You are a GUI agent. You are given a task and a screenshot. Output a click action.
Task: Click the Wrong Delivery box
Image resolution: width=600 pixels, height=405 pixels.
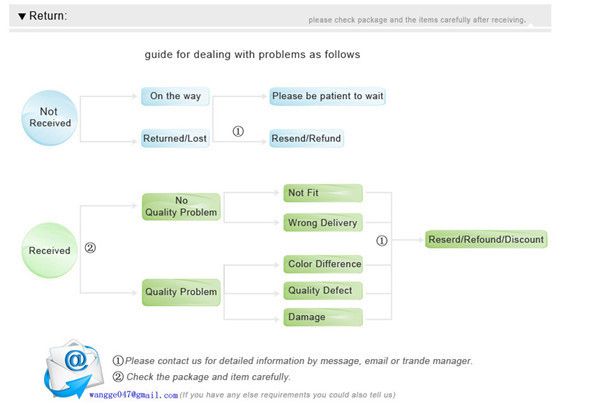click(323, 223)
